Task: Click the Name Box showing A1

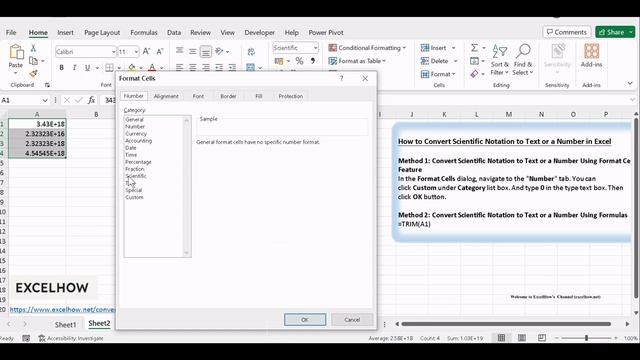Action: (x=20, y=100)
